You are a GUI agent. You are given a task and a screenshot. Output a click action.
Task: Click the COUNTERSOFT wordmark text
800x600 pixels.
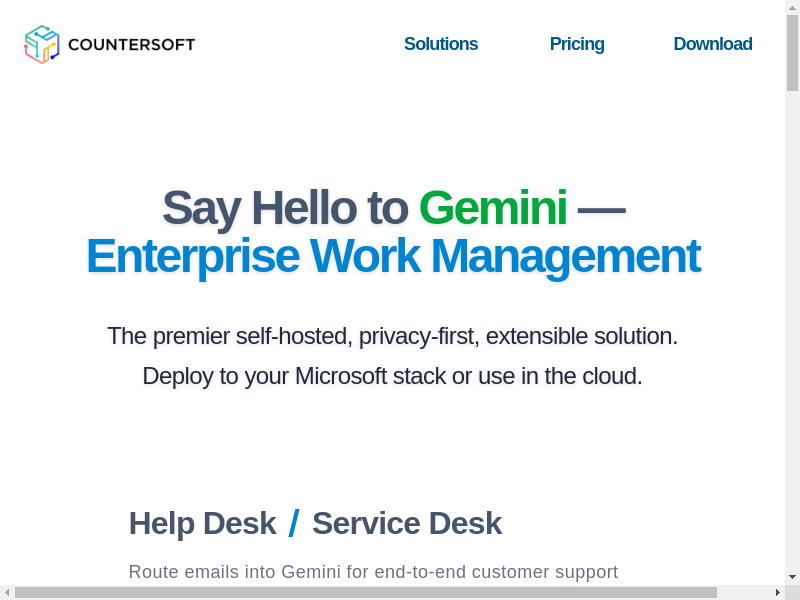coord(131,44)
